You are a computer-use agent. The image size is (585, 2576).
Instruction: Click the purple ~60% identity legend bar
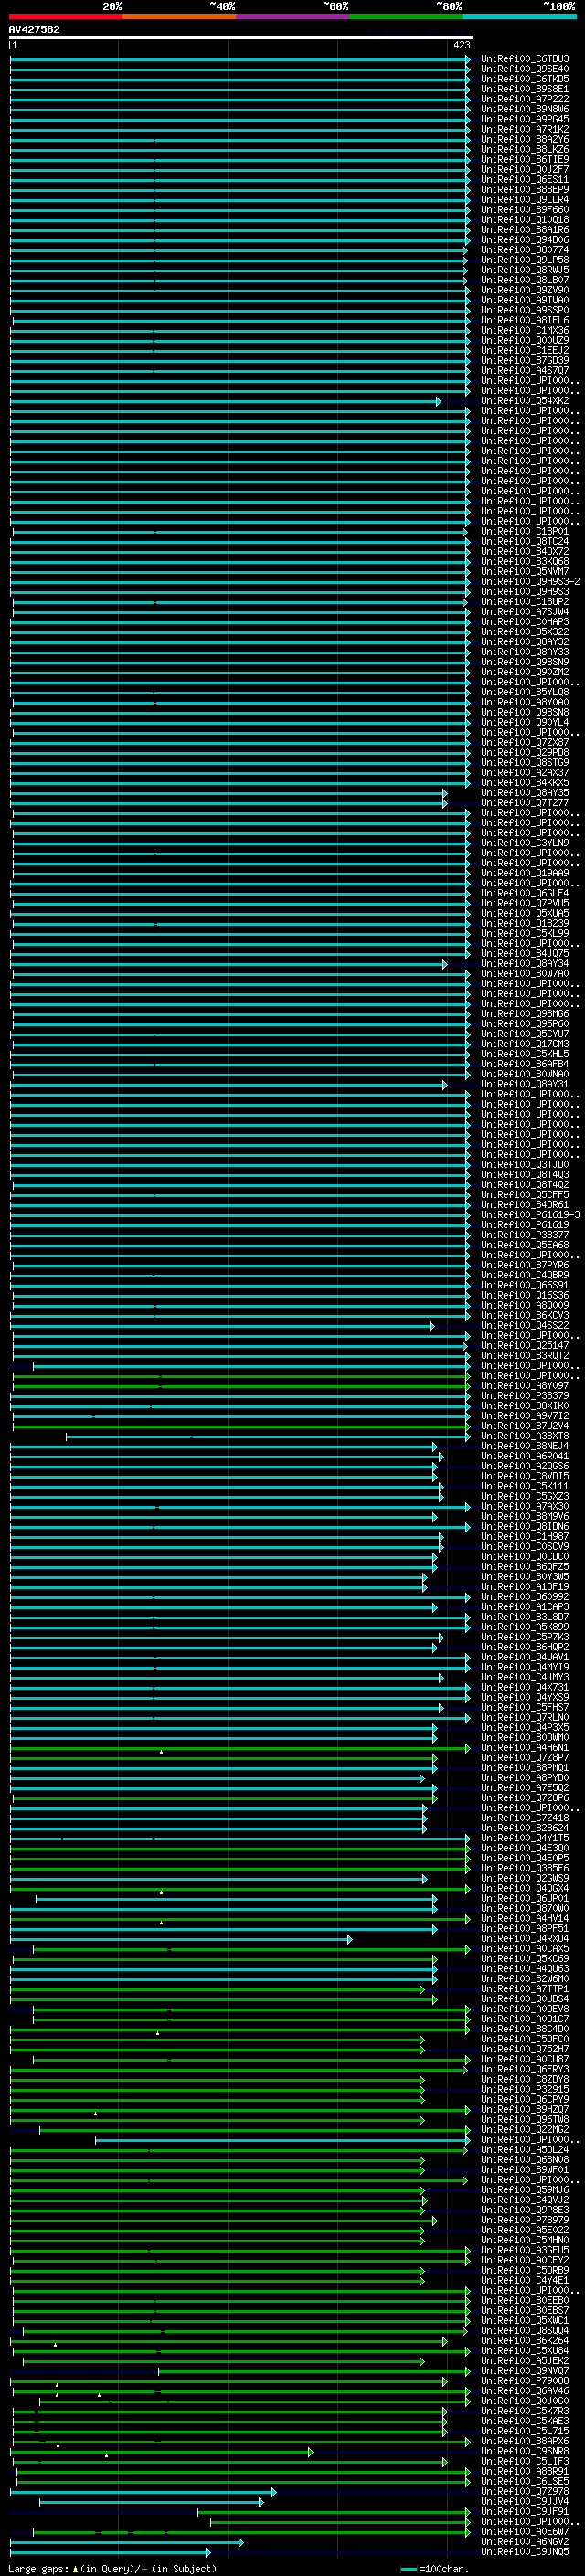tap(293, 16)
